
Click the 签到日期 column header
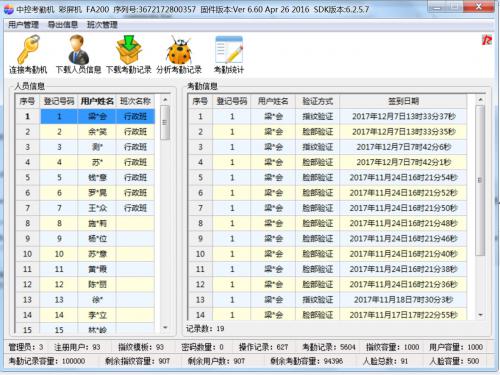point(403,101)
